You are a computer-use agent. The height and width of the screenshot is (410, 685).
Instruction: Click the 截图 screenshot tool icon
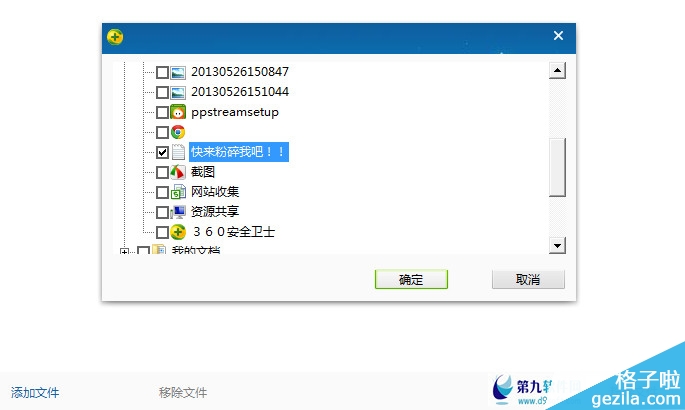point(178,172)
